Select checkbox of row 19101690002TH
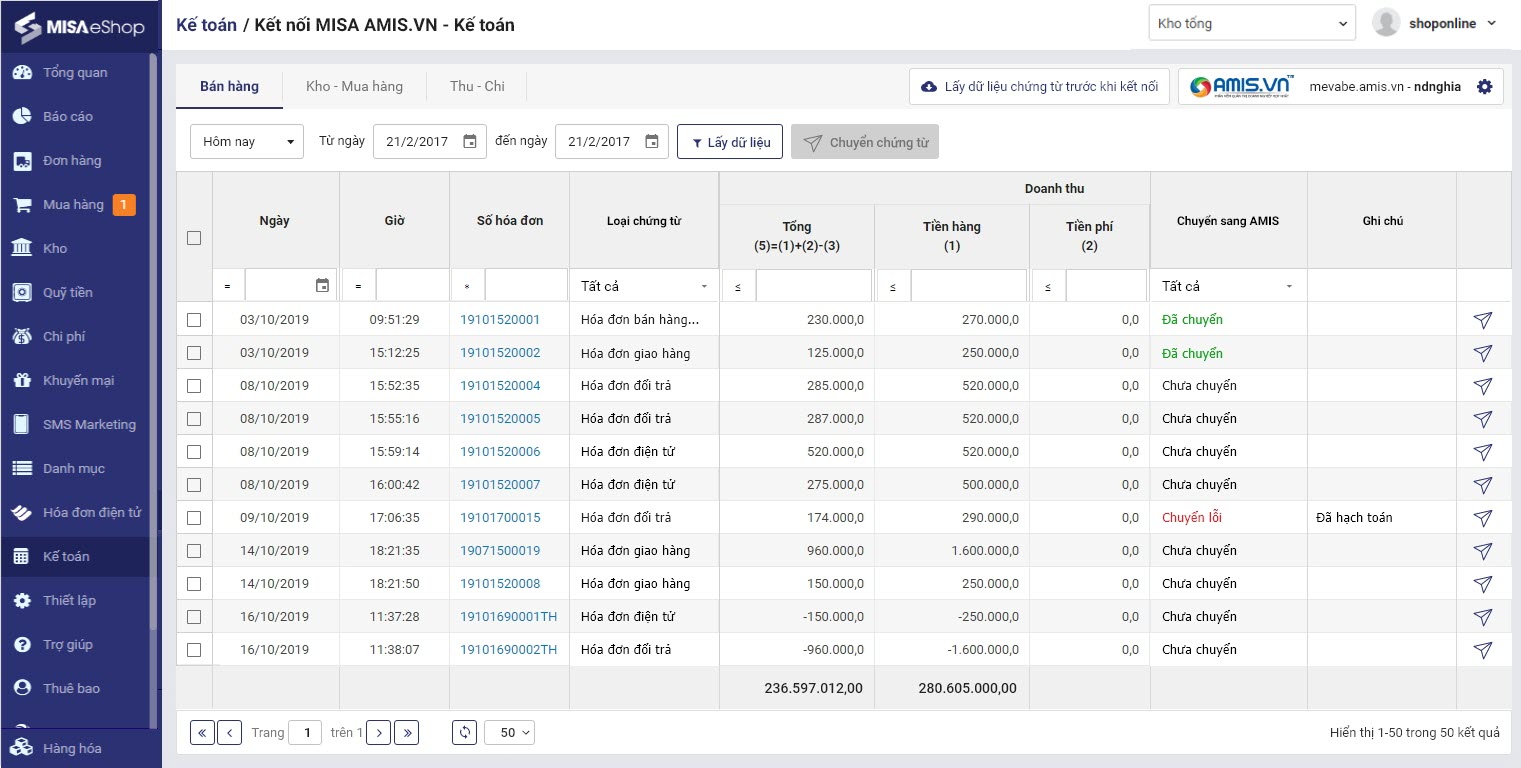The height and width of the screenshot is (768, 1521). point(194,650)
